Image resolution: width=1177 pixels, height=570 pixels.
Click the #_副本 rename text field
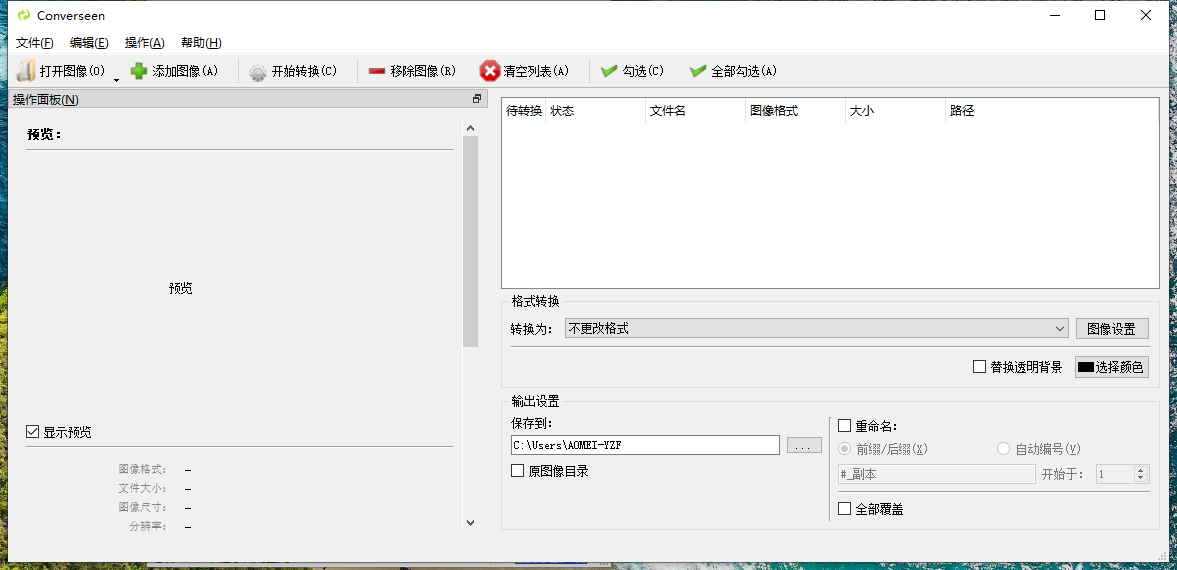pos(936,474)
